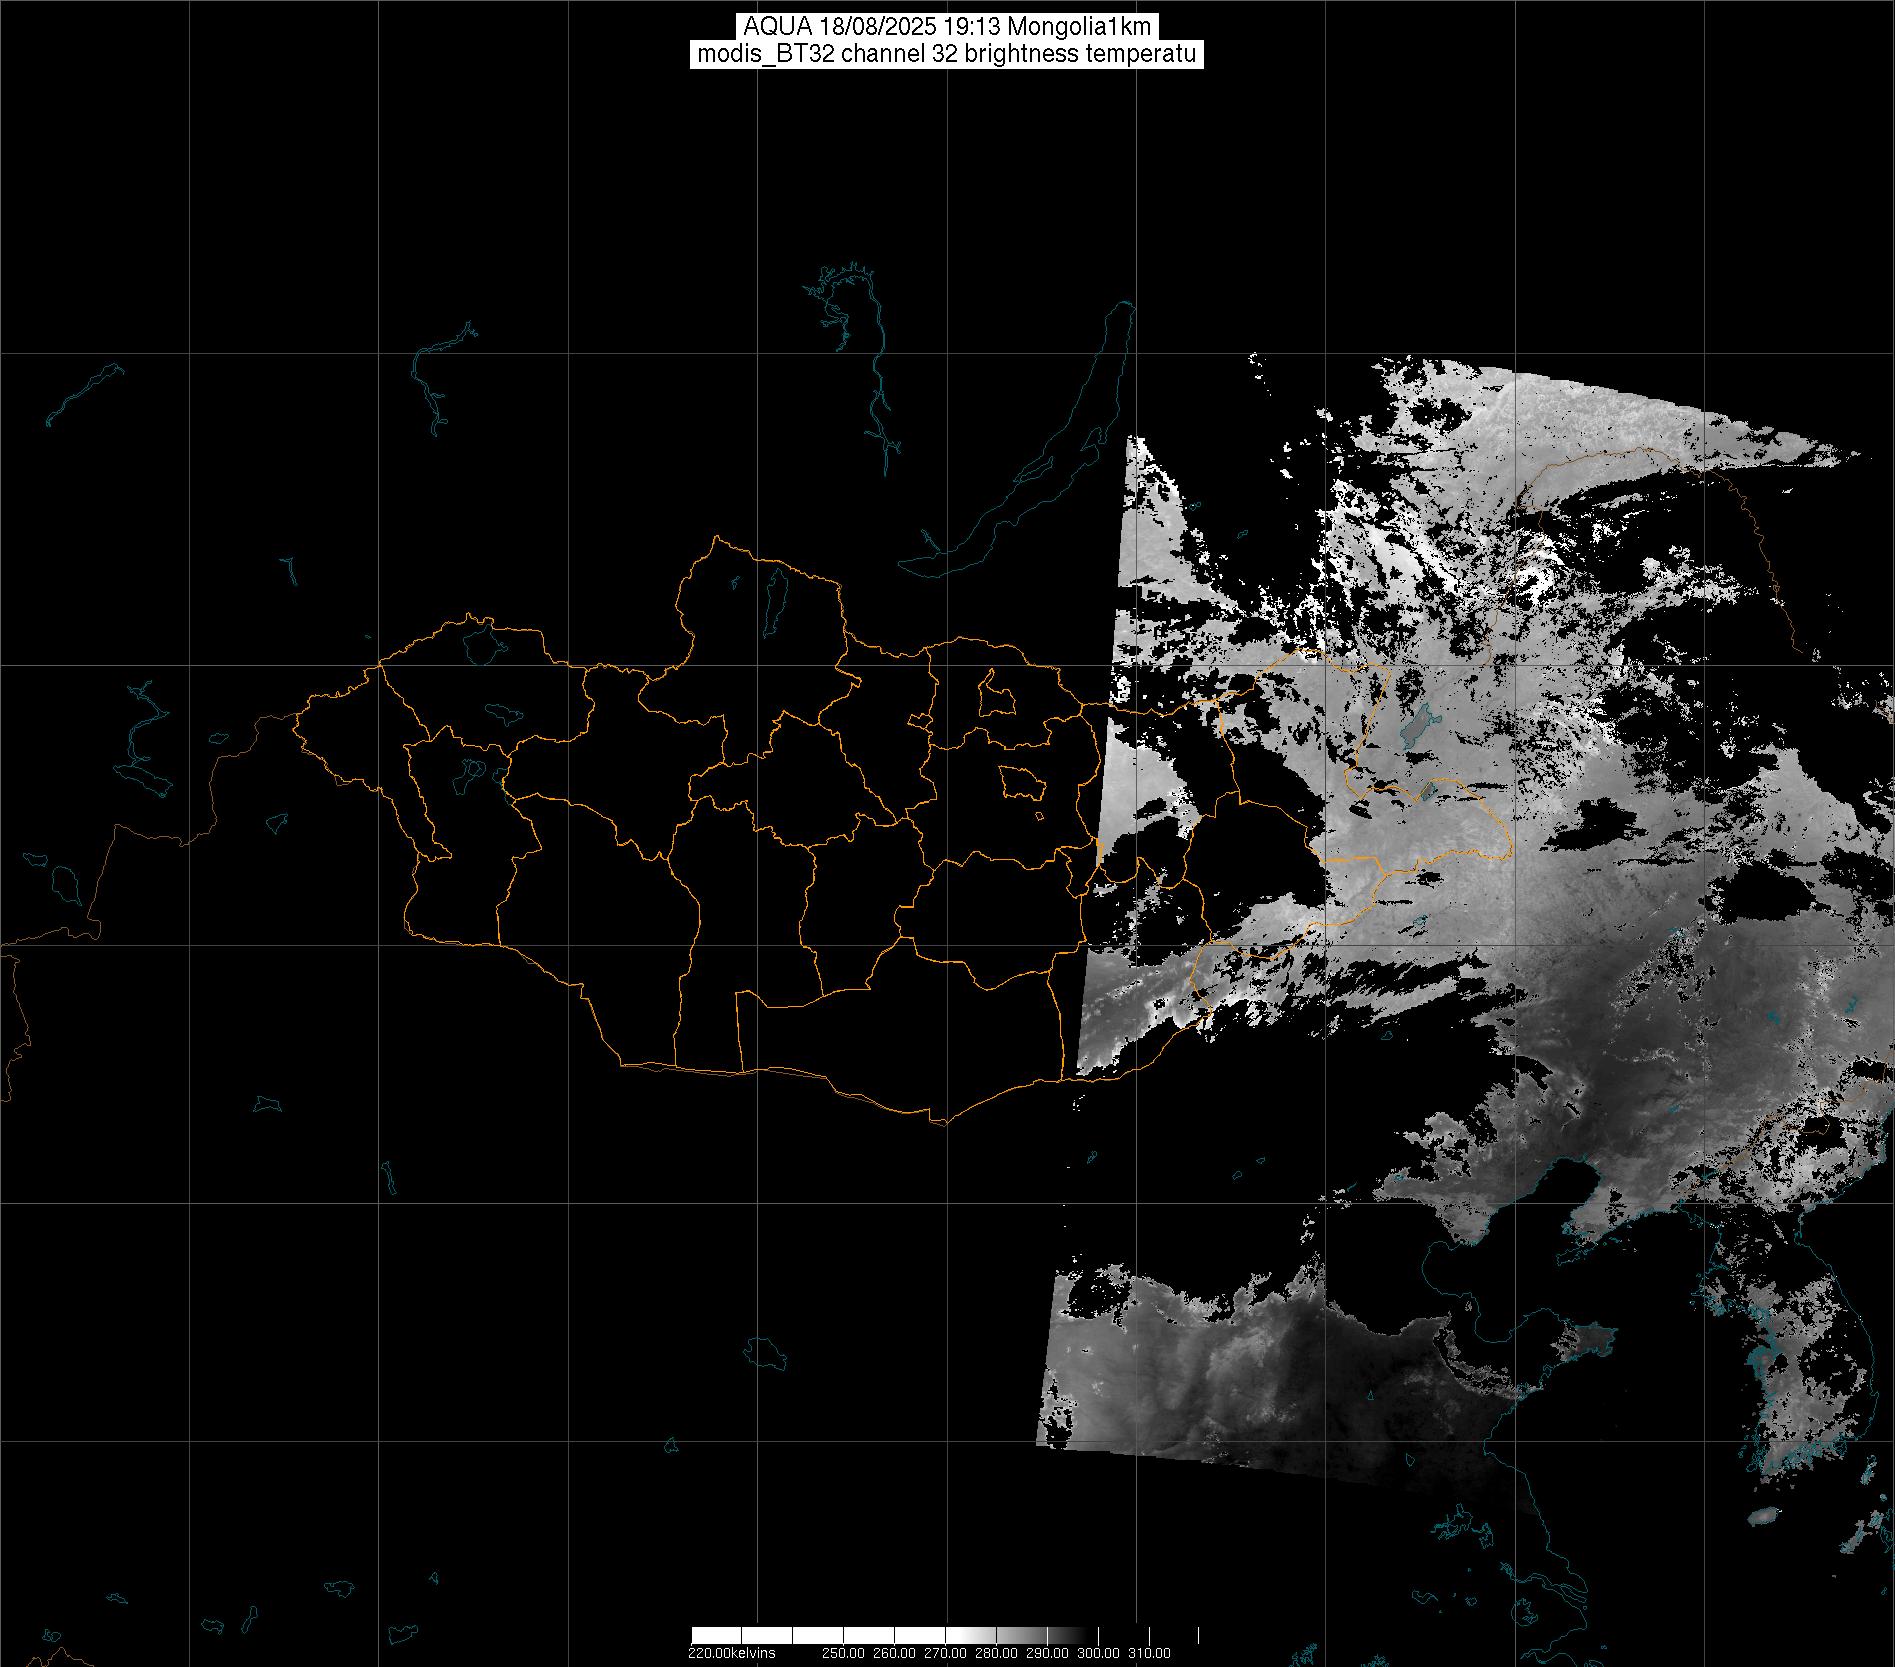
Task: Select the 300.00 colorbar label
Action: tap(1096, 1653)
